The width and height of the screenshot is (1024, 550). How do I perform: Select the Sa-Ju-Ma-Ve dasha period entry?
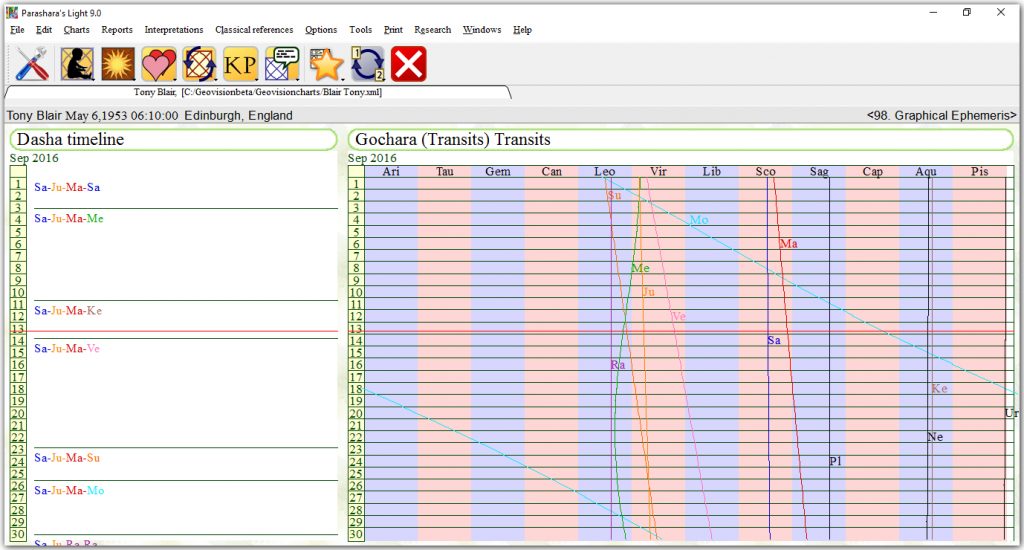[x=67, y=348]
